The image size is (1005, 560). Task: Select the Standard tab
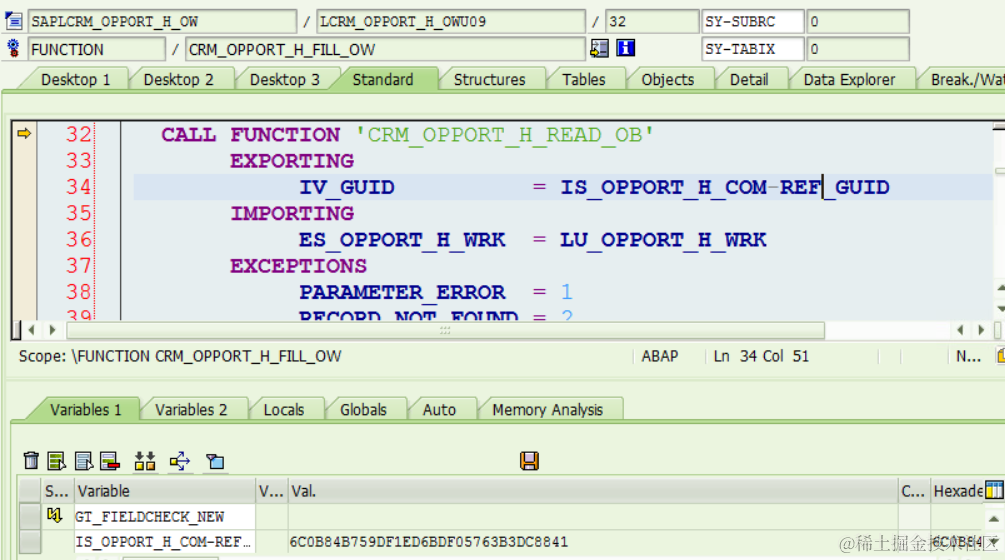tap(383, 79)
